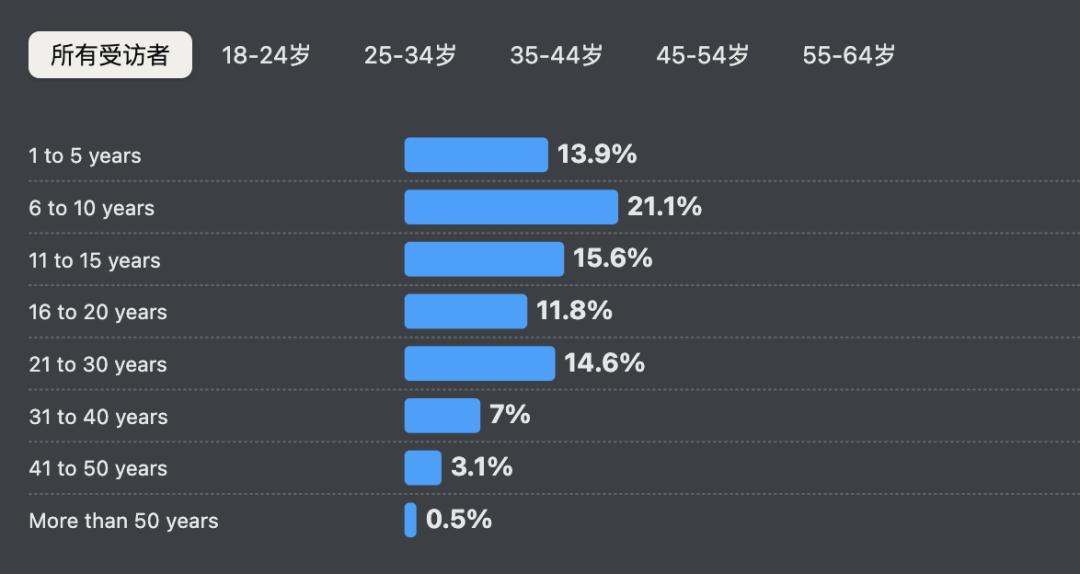Click the 13.9% percentage label
Screen dimensions: 1080x574
pyautogui.click(x=597, y=154)
